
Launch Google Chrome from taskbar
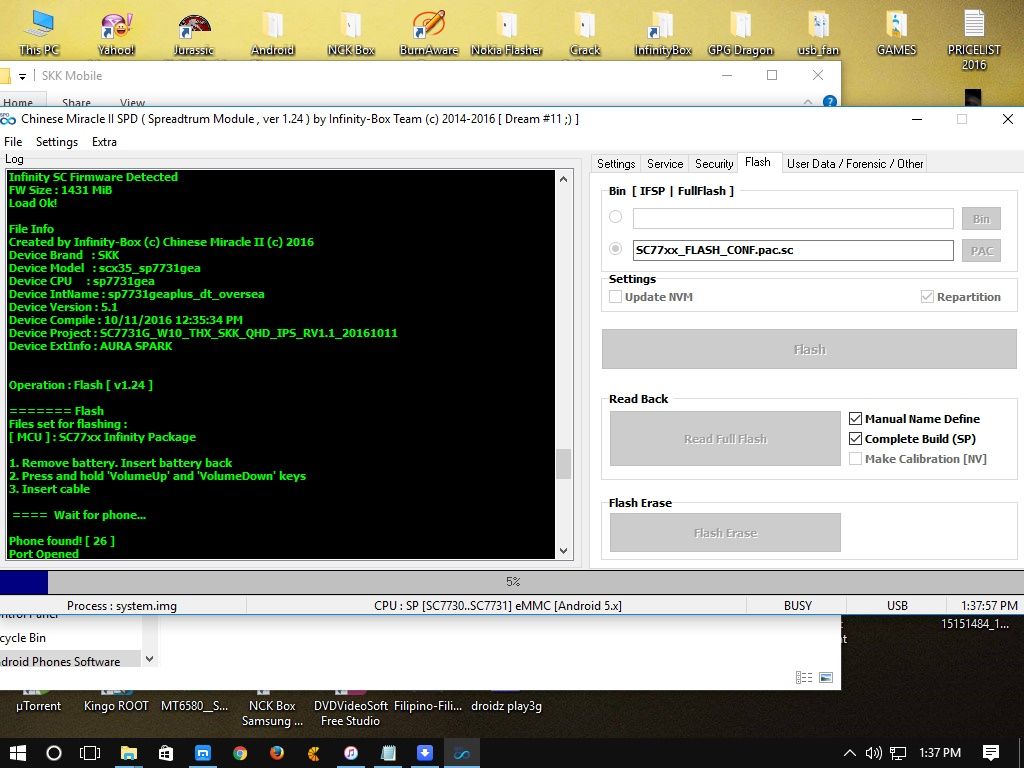coord(240,753)
